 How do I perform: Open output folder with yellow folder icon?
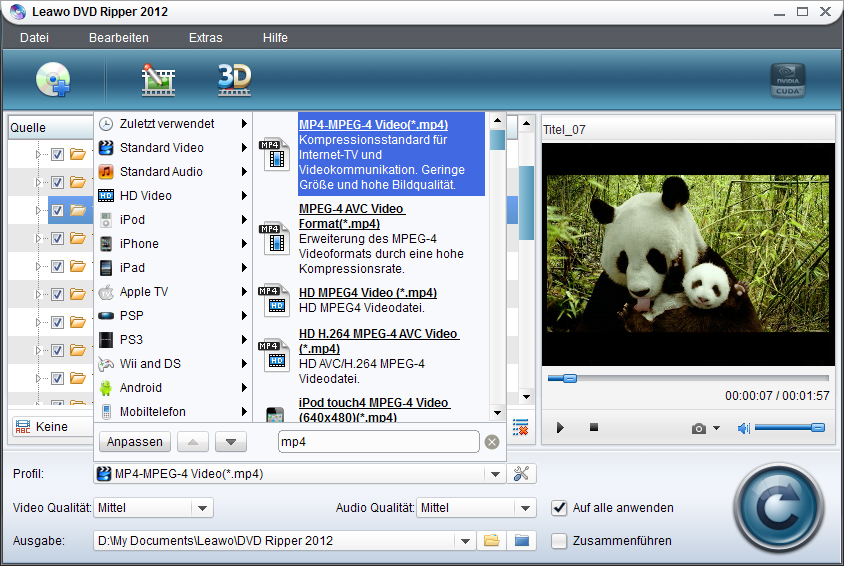pos(491,541)
